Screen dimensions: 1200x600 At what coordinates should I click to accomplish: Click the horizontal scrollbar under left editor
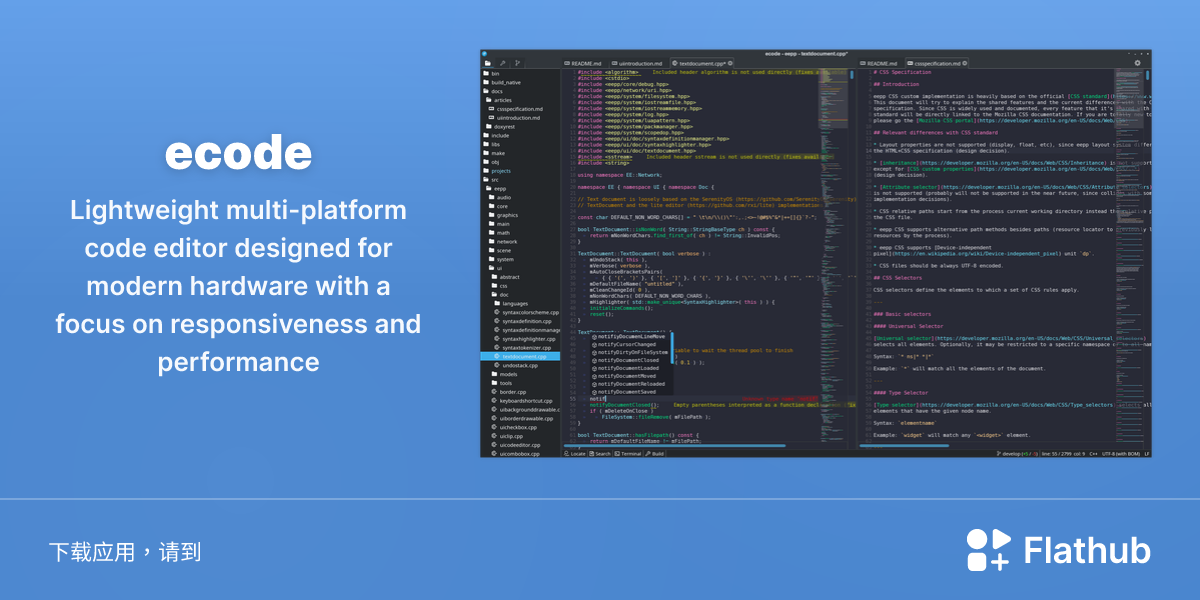pyautogui.click(x=674, y=445)
